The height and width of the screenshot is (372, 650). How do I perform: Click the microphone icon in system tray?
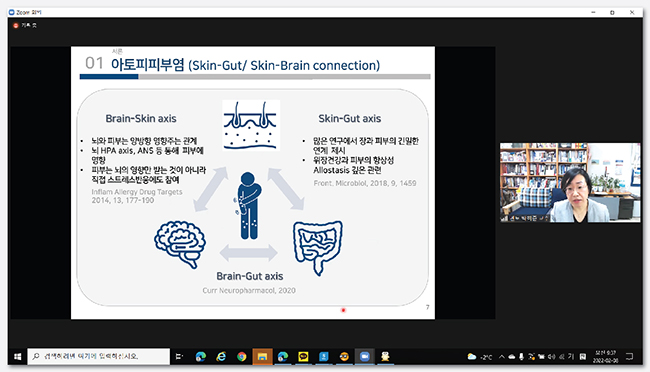(x=521, y=357)
